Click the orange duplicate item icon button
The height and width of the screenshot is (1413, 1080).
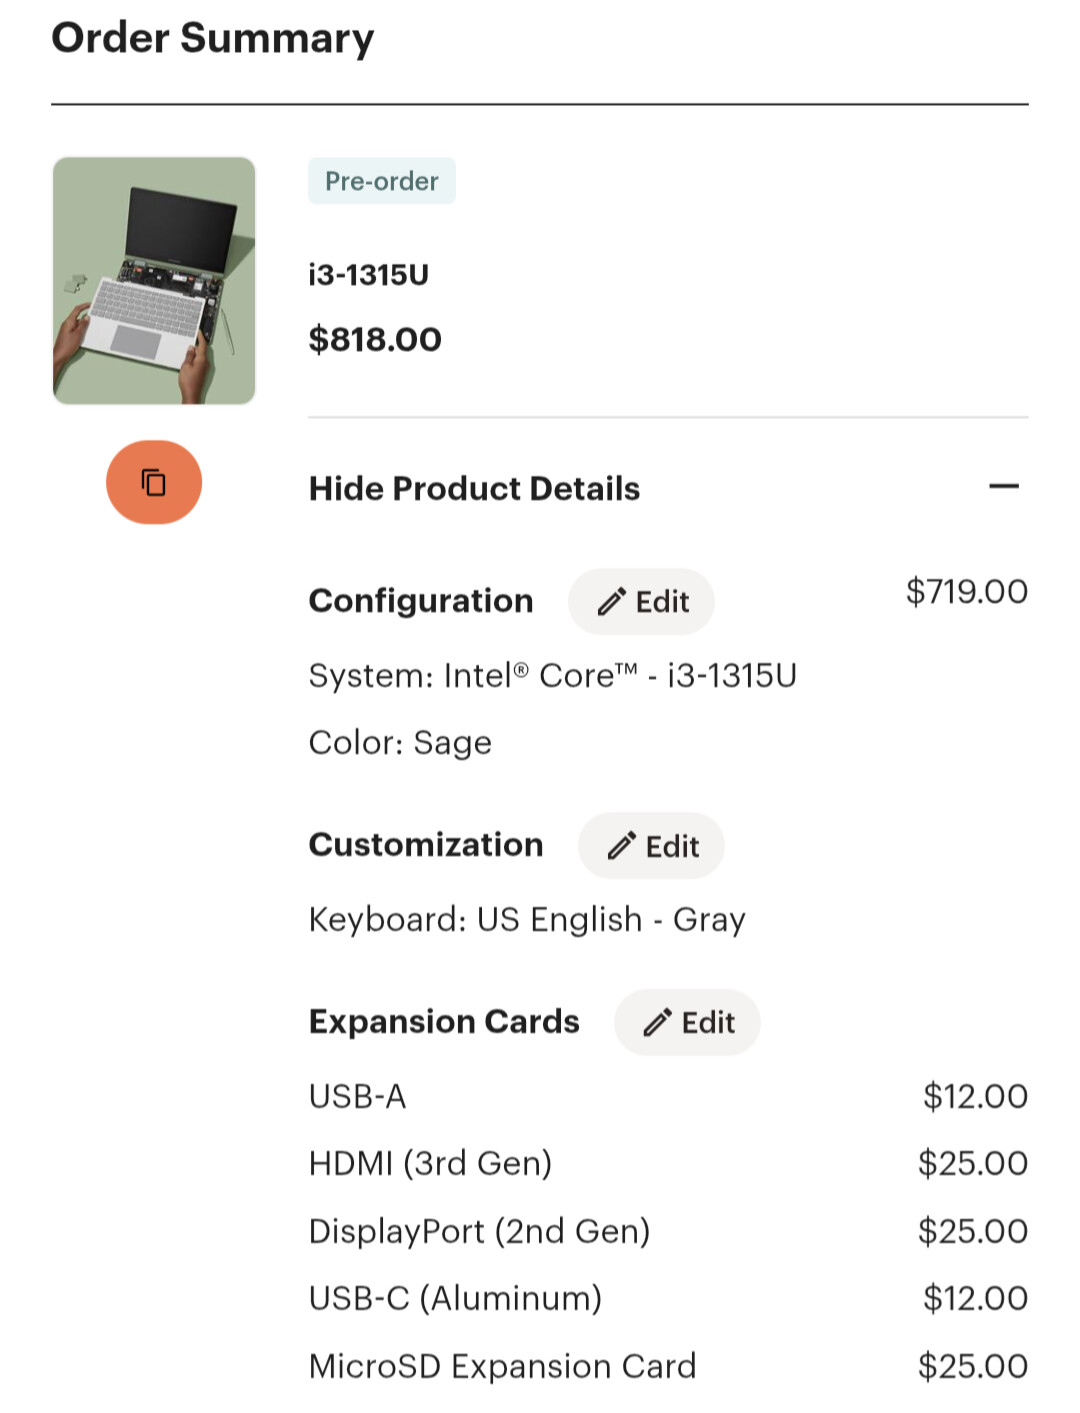point(154,482)
